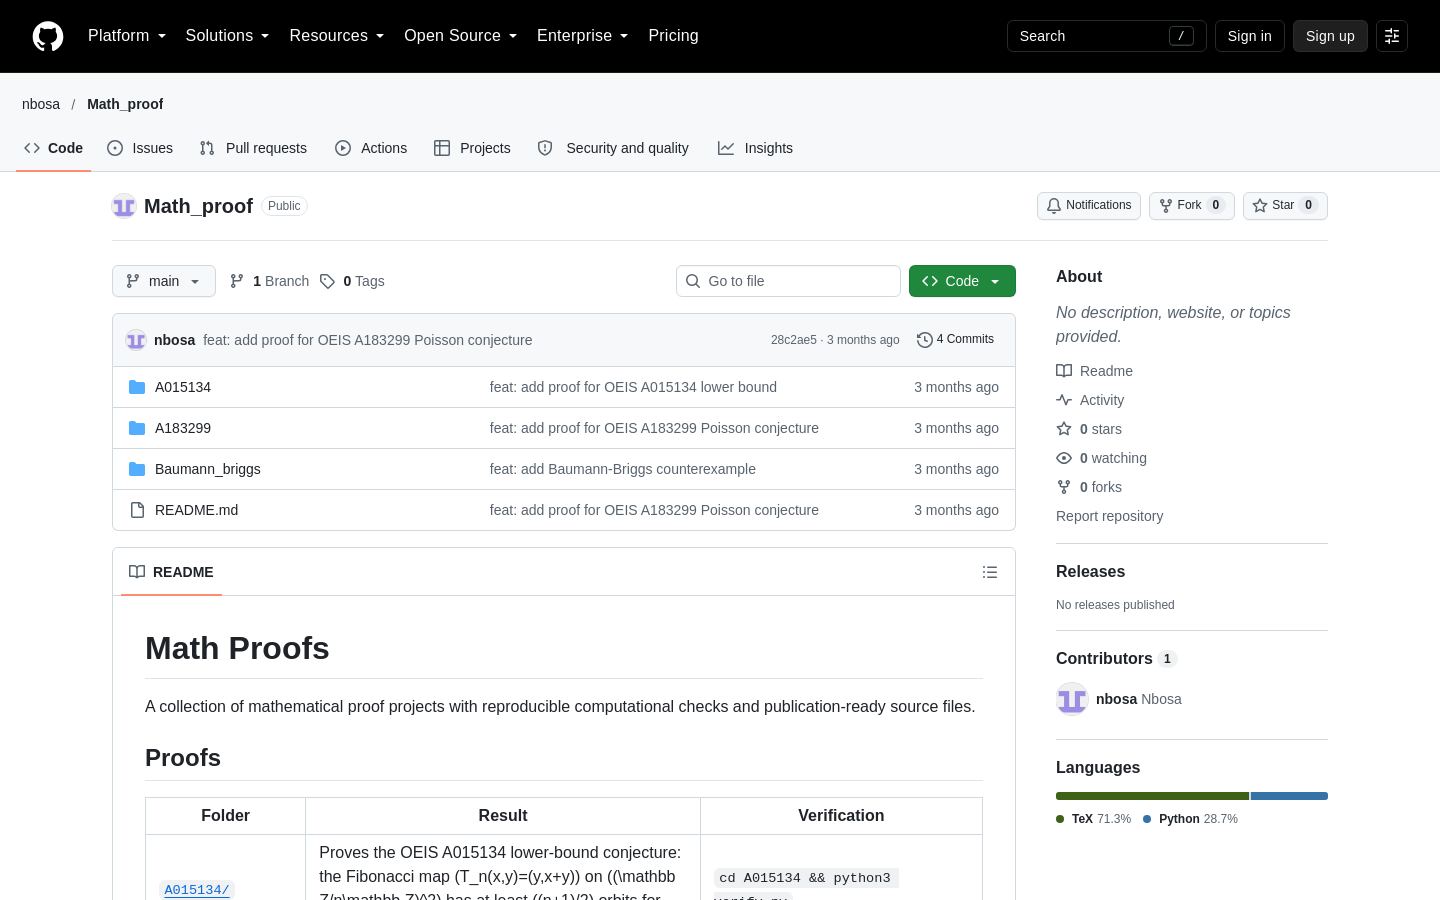1440x900 pixels.
Task: Fork the Math_proof repository
Action: click(x=1191, y=206)
